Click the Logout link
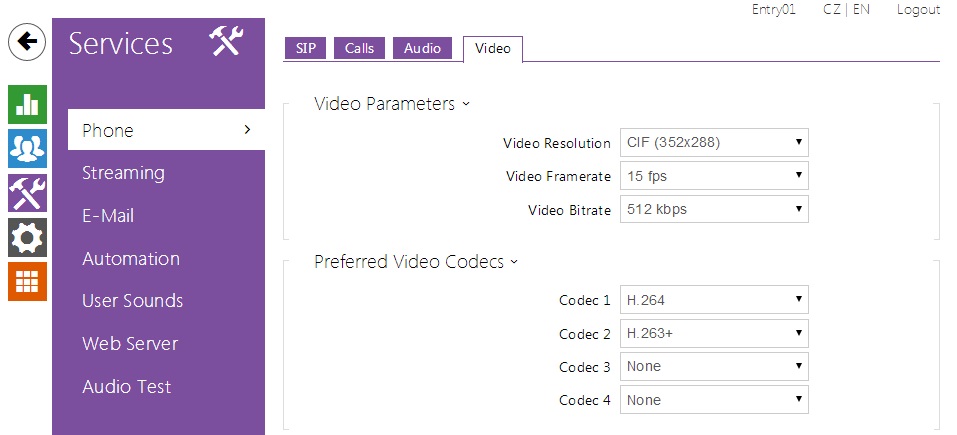Viewport: 957px width, 435px height. (x=918, y=10)
